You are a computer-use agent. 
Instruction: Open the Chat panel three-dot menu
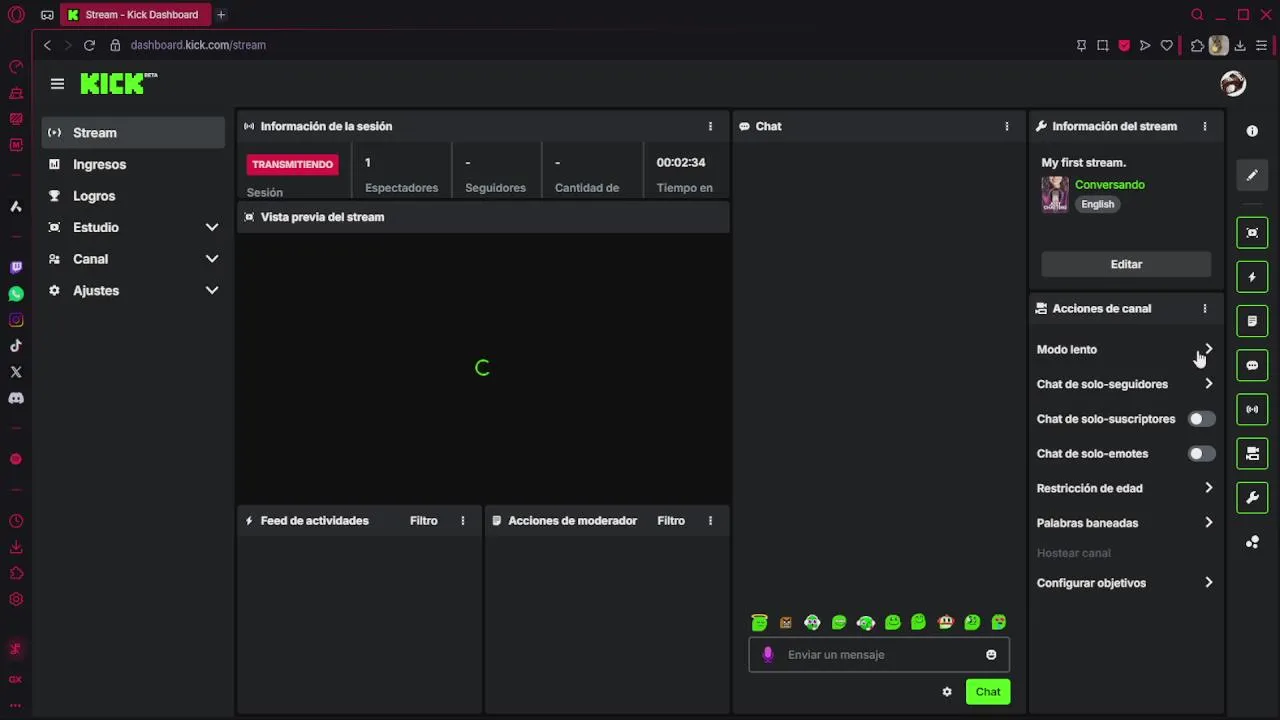coord(1007,127)
